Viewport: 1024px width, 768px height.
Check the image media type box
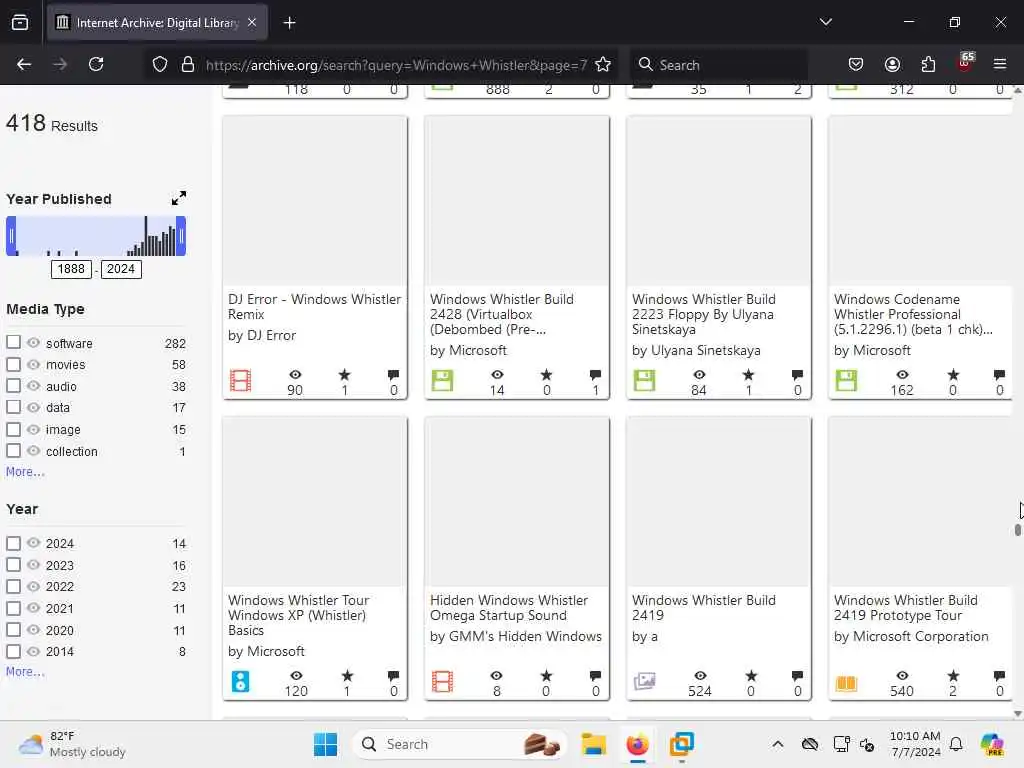(13, 429)
